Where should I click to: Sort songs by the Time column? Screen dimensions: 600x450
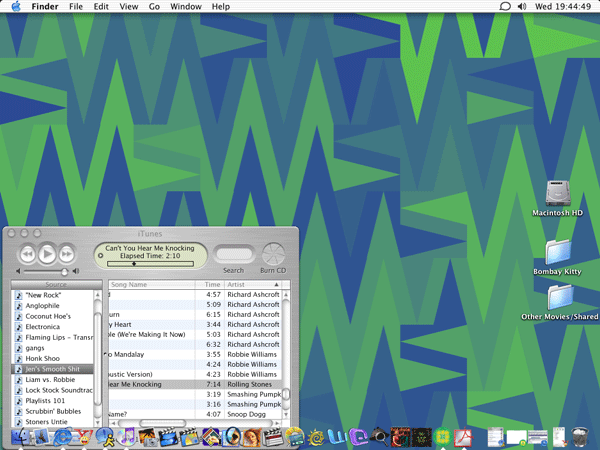tap(210, 285)
